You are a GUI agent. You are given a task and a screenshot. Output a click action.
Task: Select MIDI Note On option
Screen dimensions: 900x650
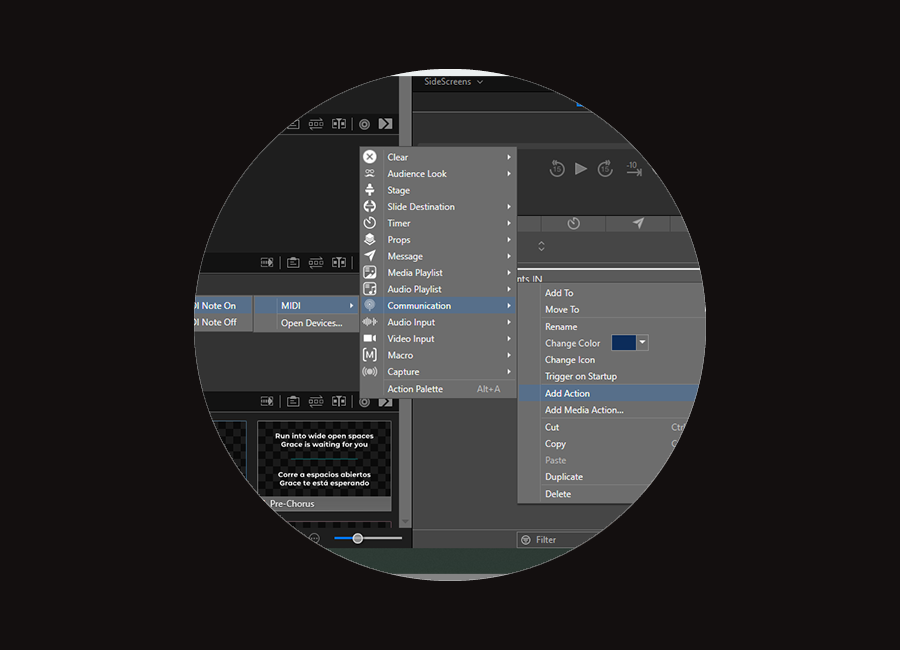click(216, 306)
